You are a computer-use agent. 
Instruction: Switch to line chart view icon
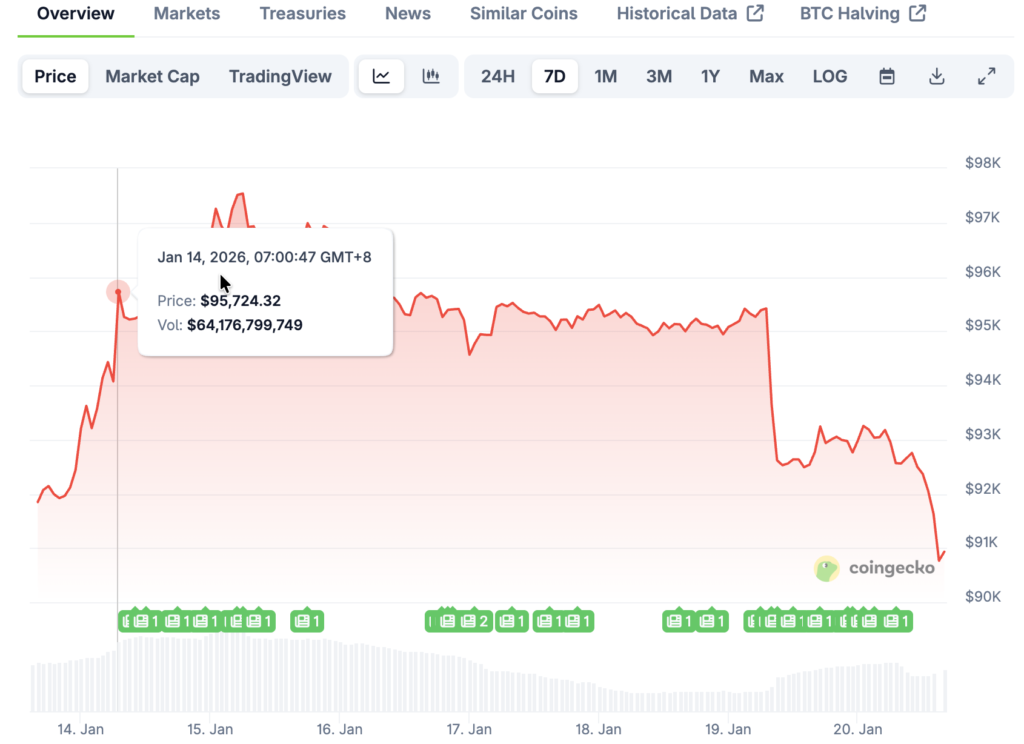click(381, 77)
